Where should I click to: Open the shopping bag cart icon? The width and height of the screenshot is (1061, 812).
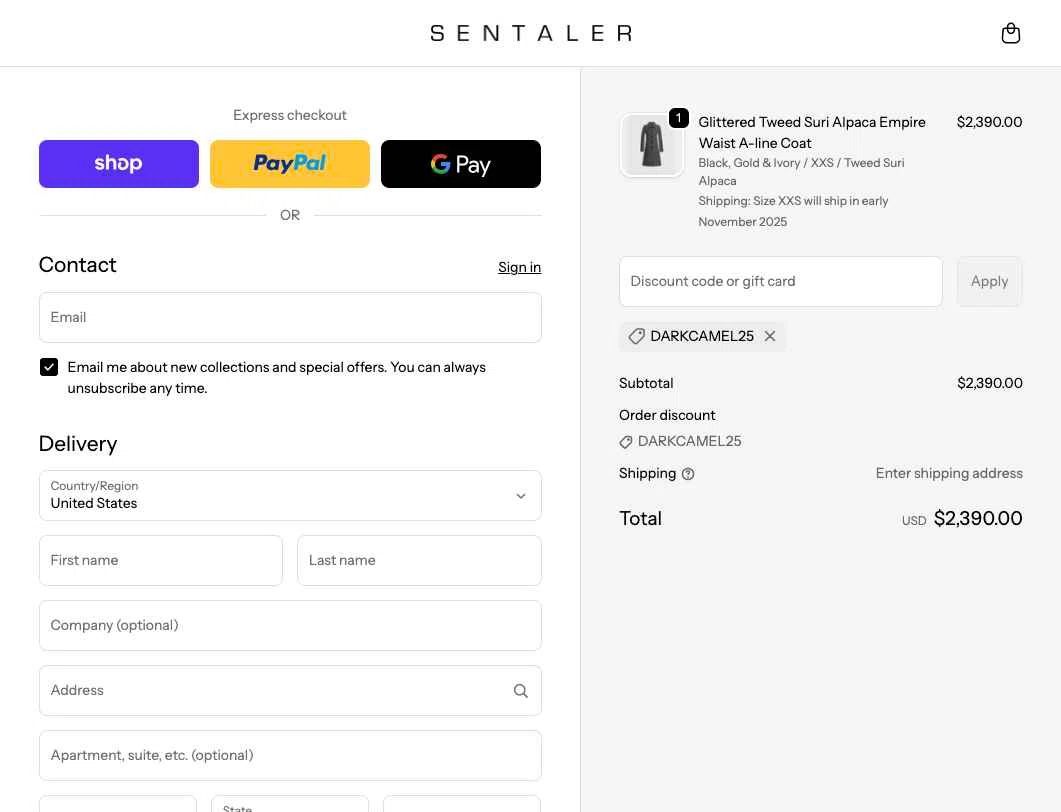point(1010,33)
